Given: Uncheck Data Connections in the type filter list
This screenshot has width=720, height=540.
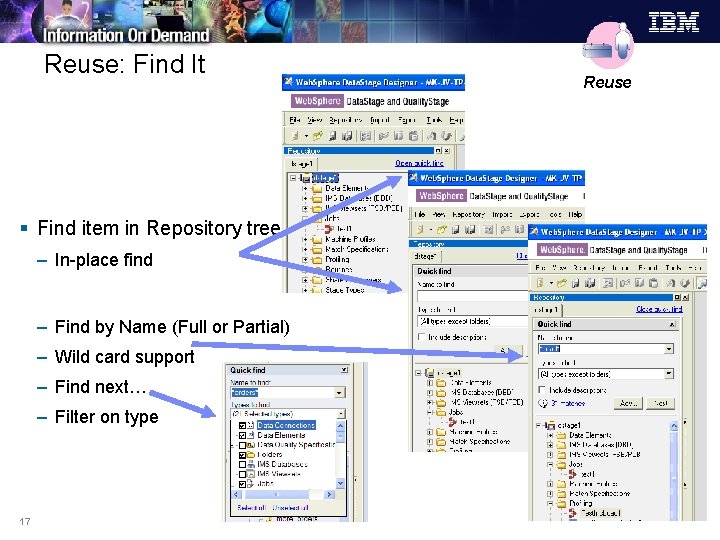Looking at the screenshot, I should [242, 425].
